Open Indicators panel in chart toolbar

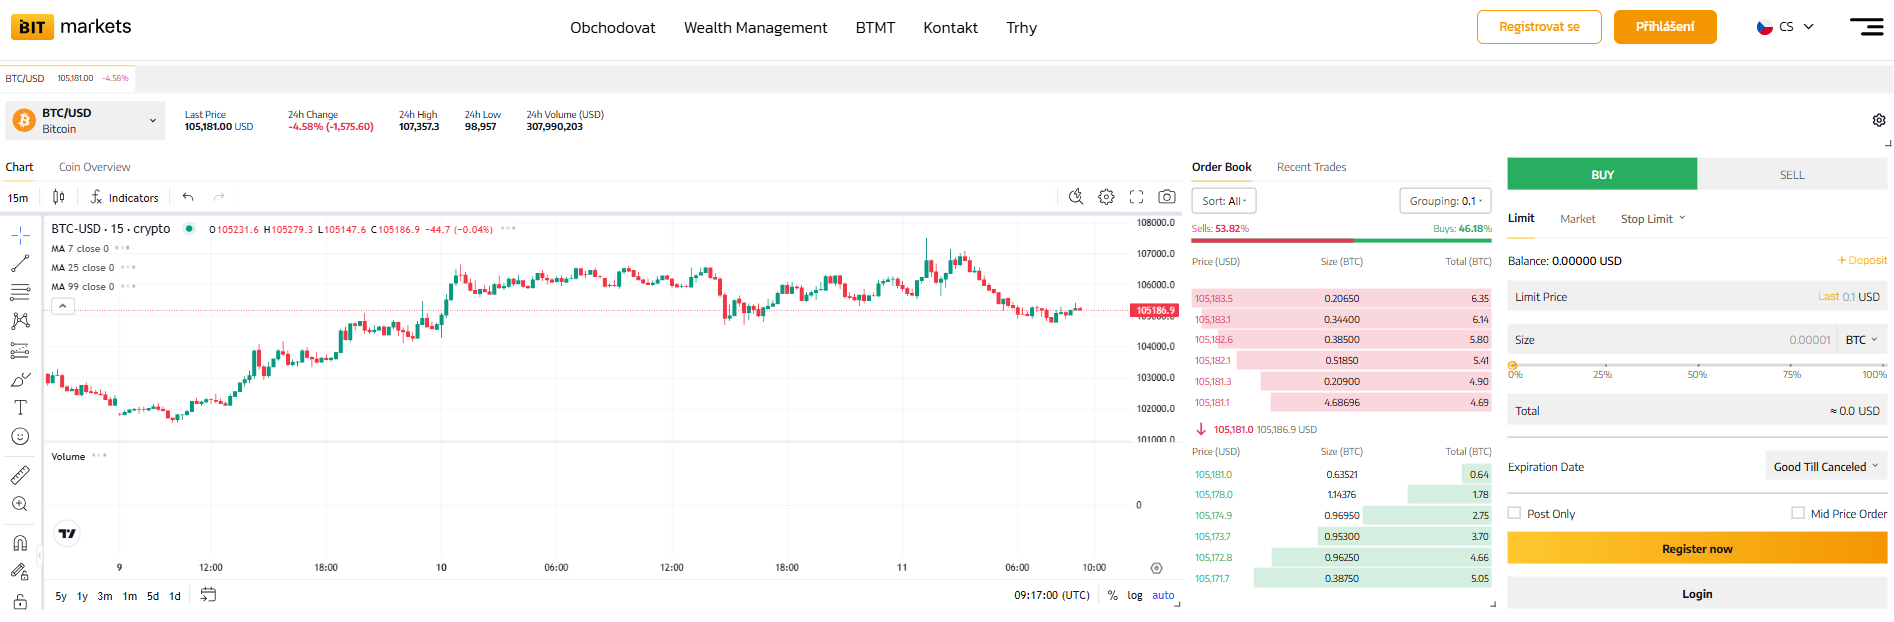[x=124, y=198]
